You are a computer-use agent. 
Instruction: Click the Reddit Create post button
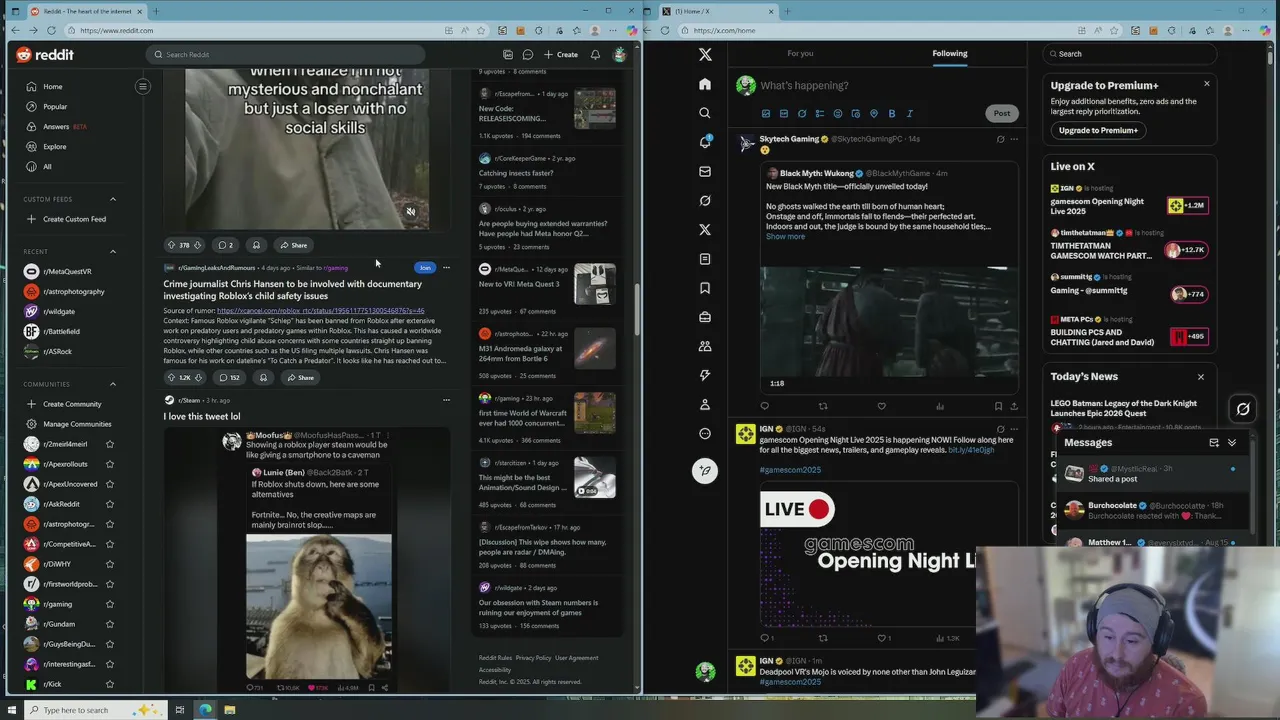pos(561,54)
